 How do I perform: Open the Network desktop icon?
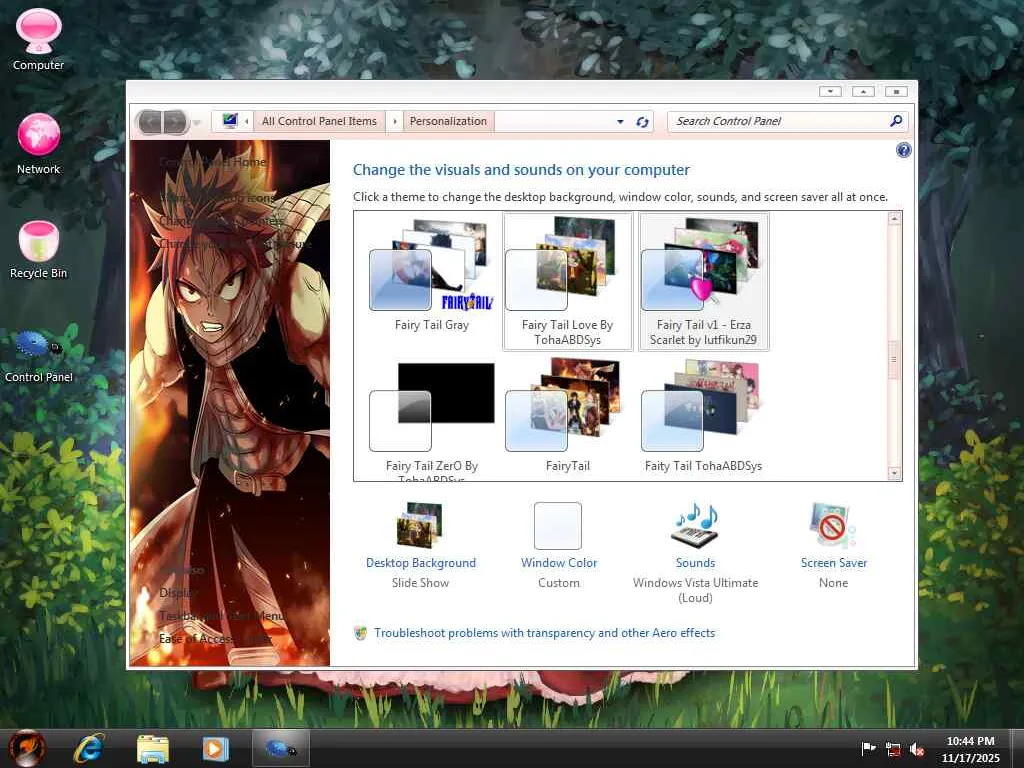[x=39, y=144]
